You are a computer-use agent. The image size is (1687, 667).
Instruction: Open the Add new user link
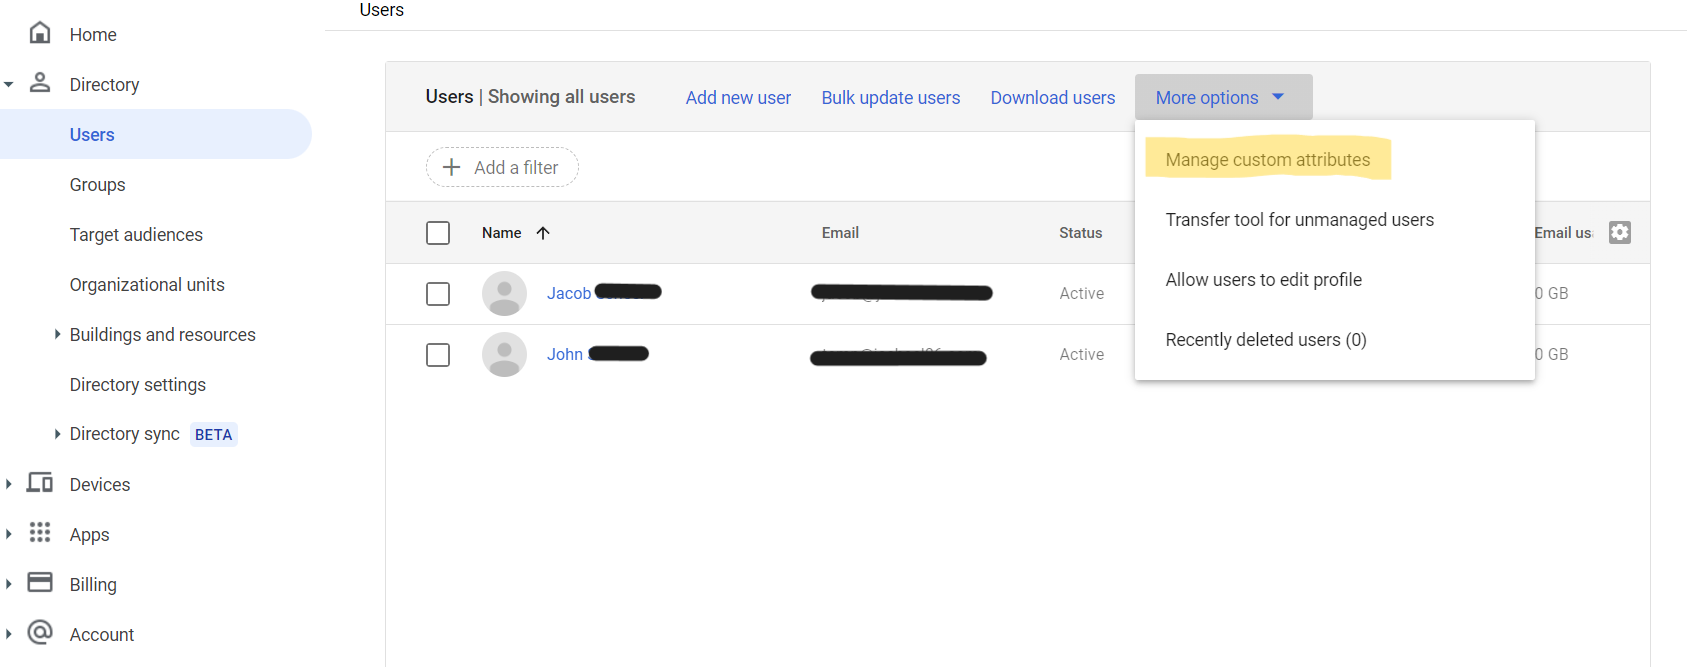click(x=738, y=98)
